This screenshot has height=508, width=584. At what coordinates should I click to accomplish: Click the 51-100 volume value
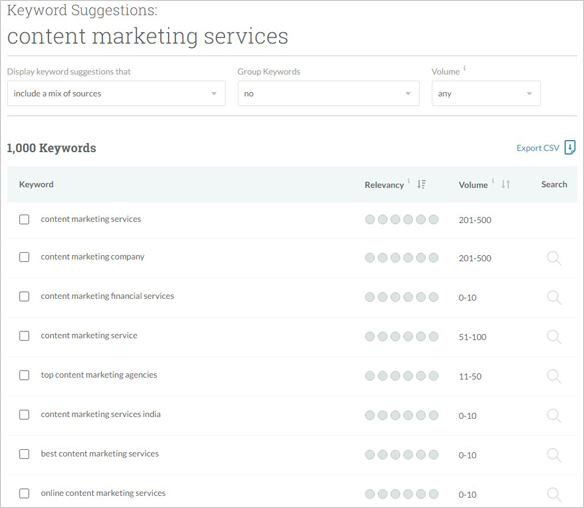[472, 337]
